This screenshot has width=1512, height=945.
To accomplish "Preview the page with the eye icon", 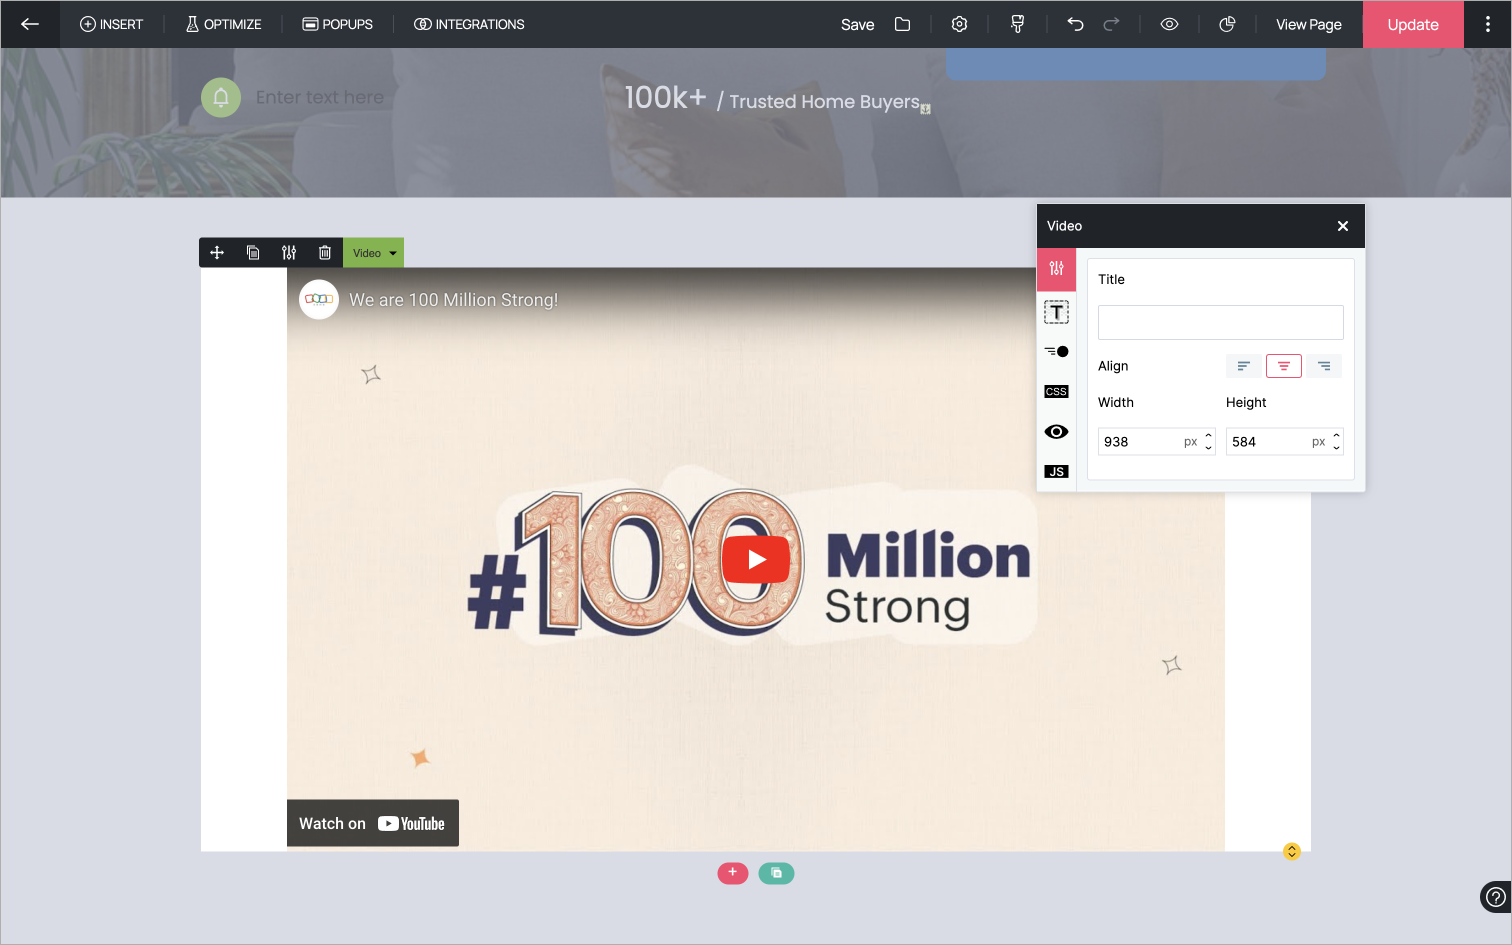I will click(1169, 24).
